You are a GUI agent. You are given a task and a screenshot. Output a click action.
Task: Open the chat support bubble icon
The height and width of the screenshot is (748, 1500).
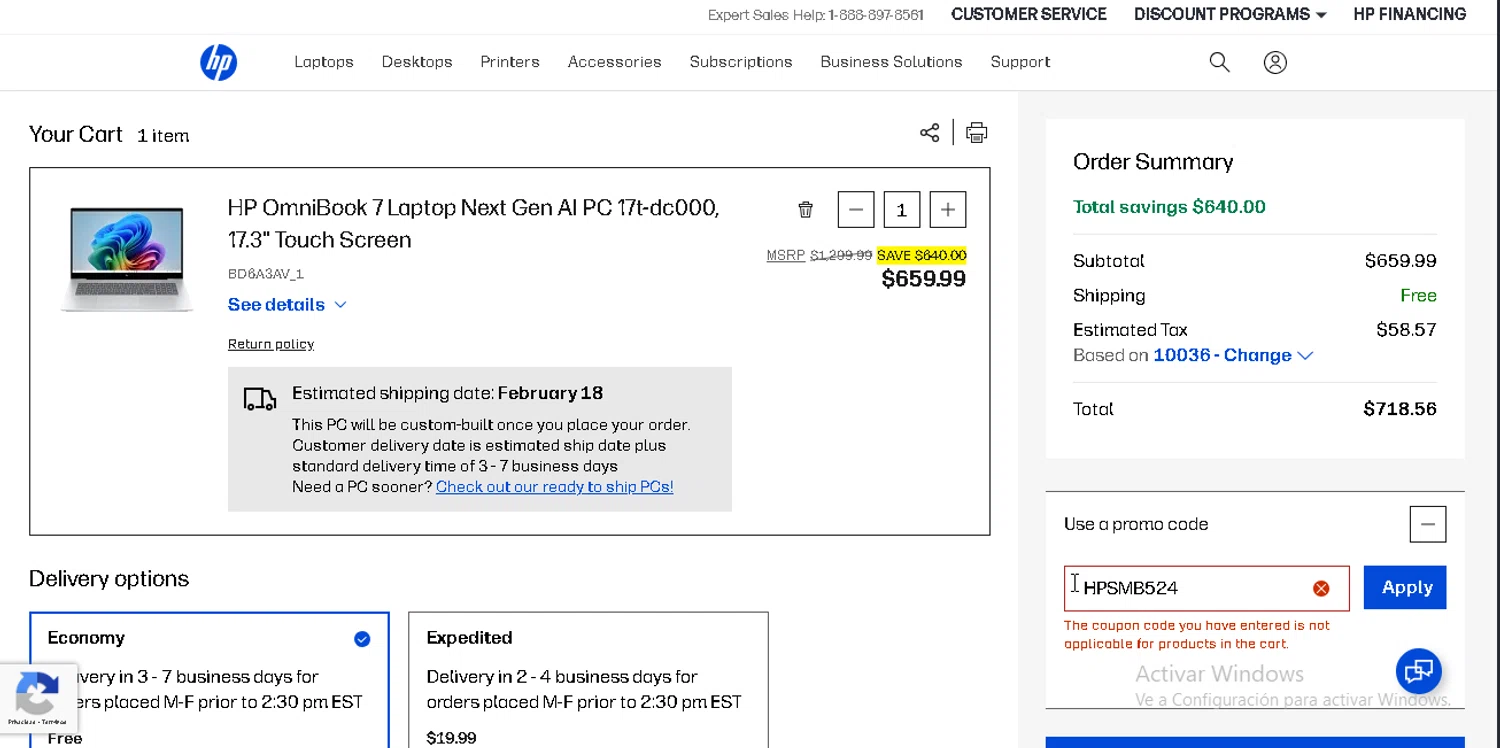tap(1418, 671)
